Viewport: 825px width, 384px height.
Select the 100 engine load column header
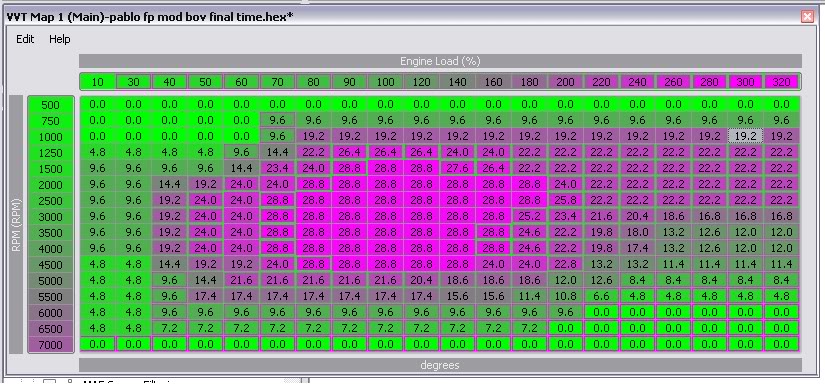coord(386,82)
